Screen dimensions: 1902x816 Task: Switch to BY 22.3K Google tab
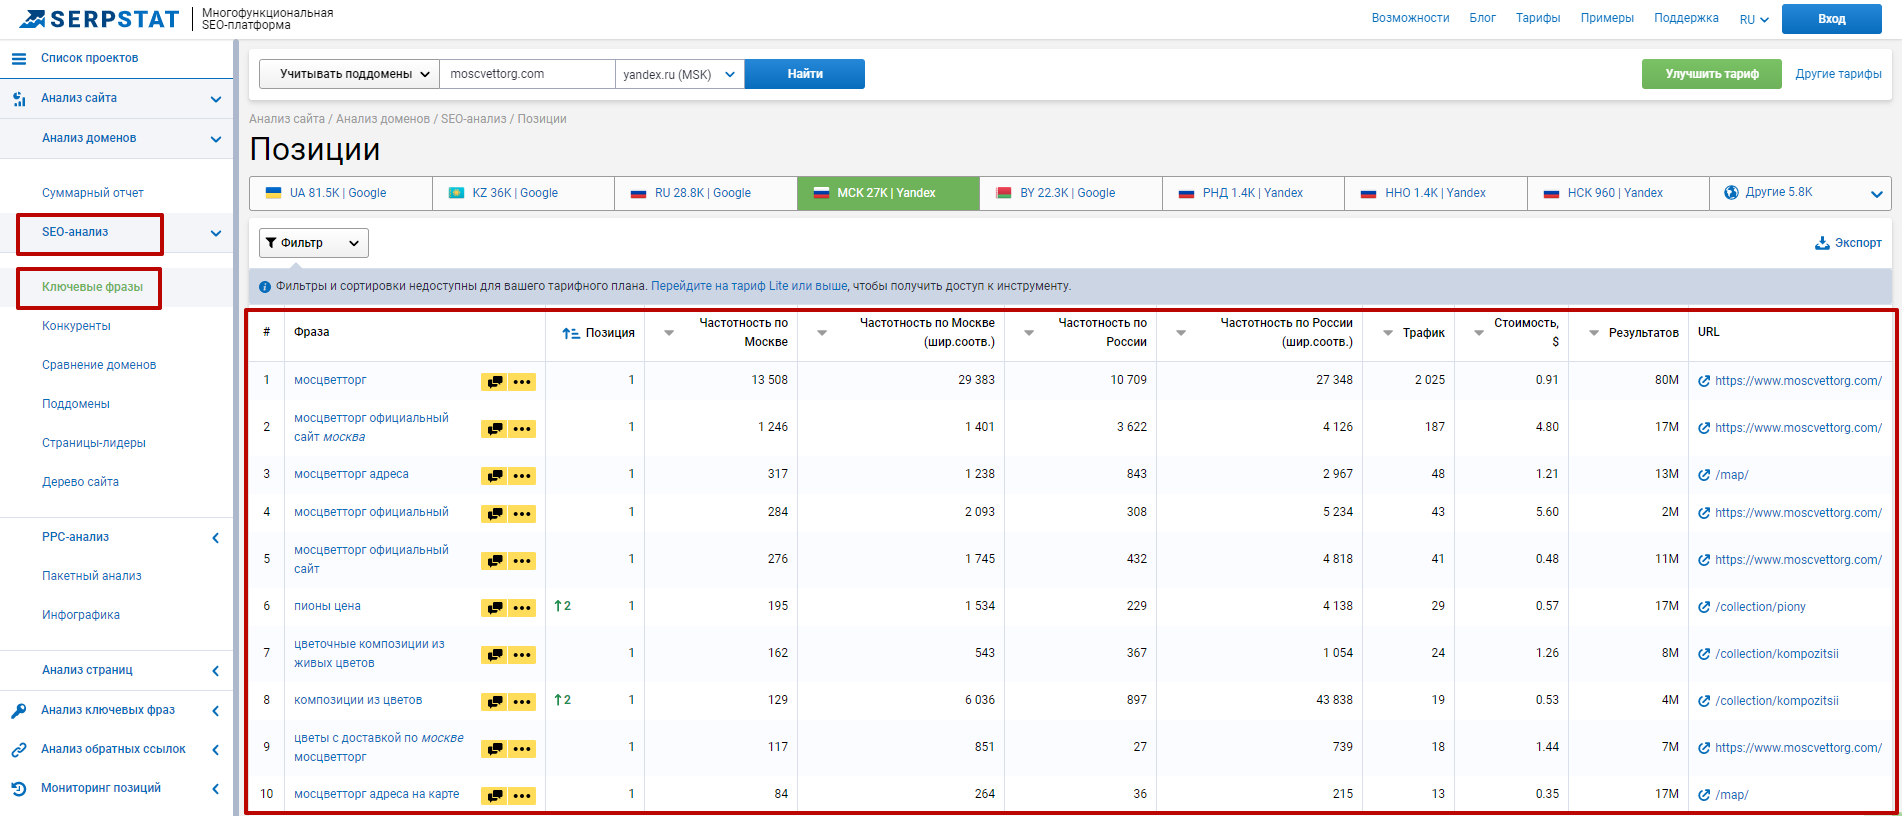(x=1071, y=193)
